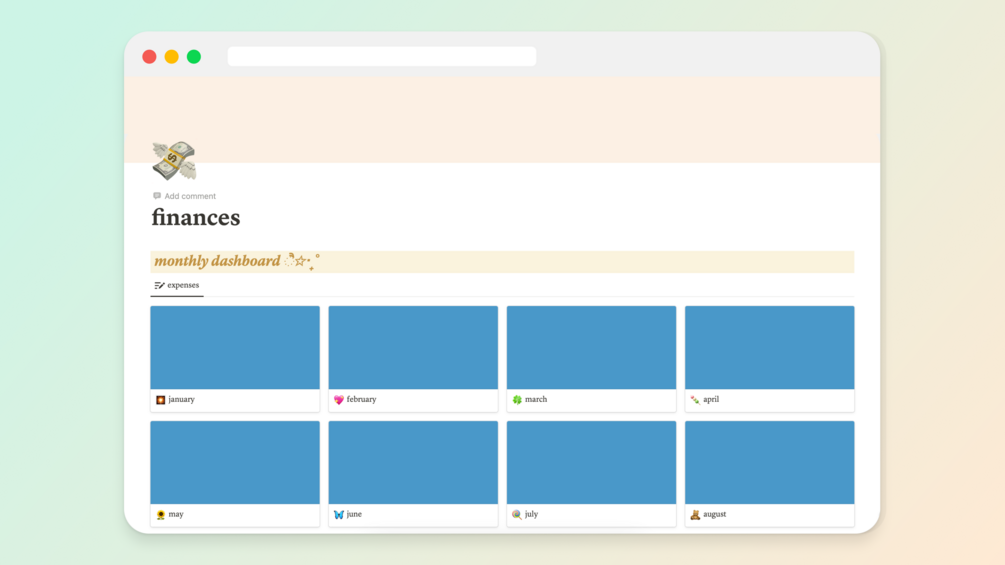This screenshot has height=565, width=1005.
Task: Click the august teddy bear emoji icon
Action: point(695,514)
